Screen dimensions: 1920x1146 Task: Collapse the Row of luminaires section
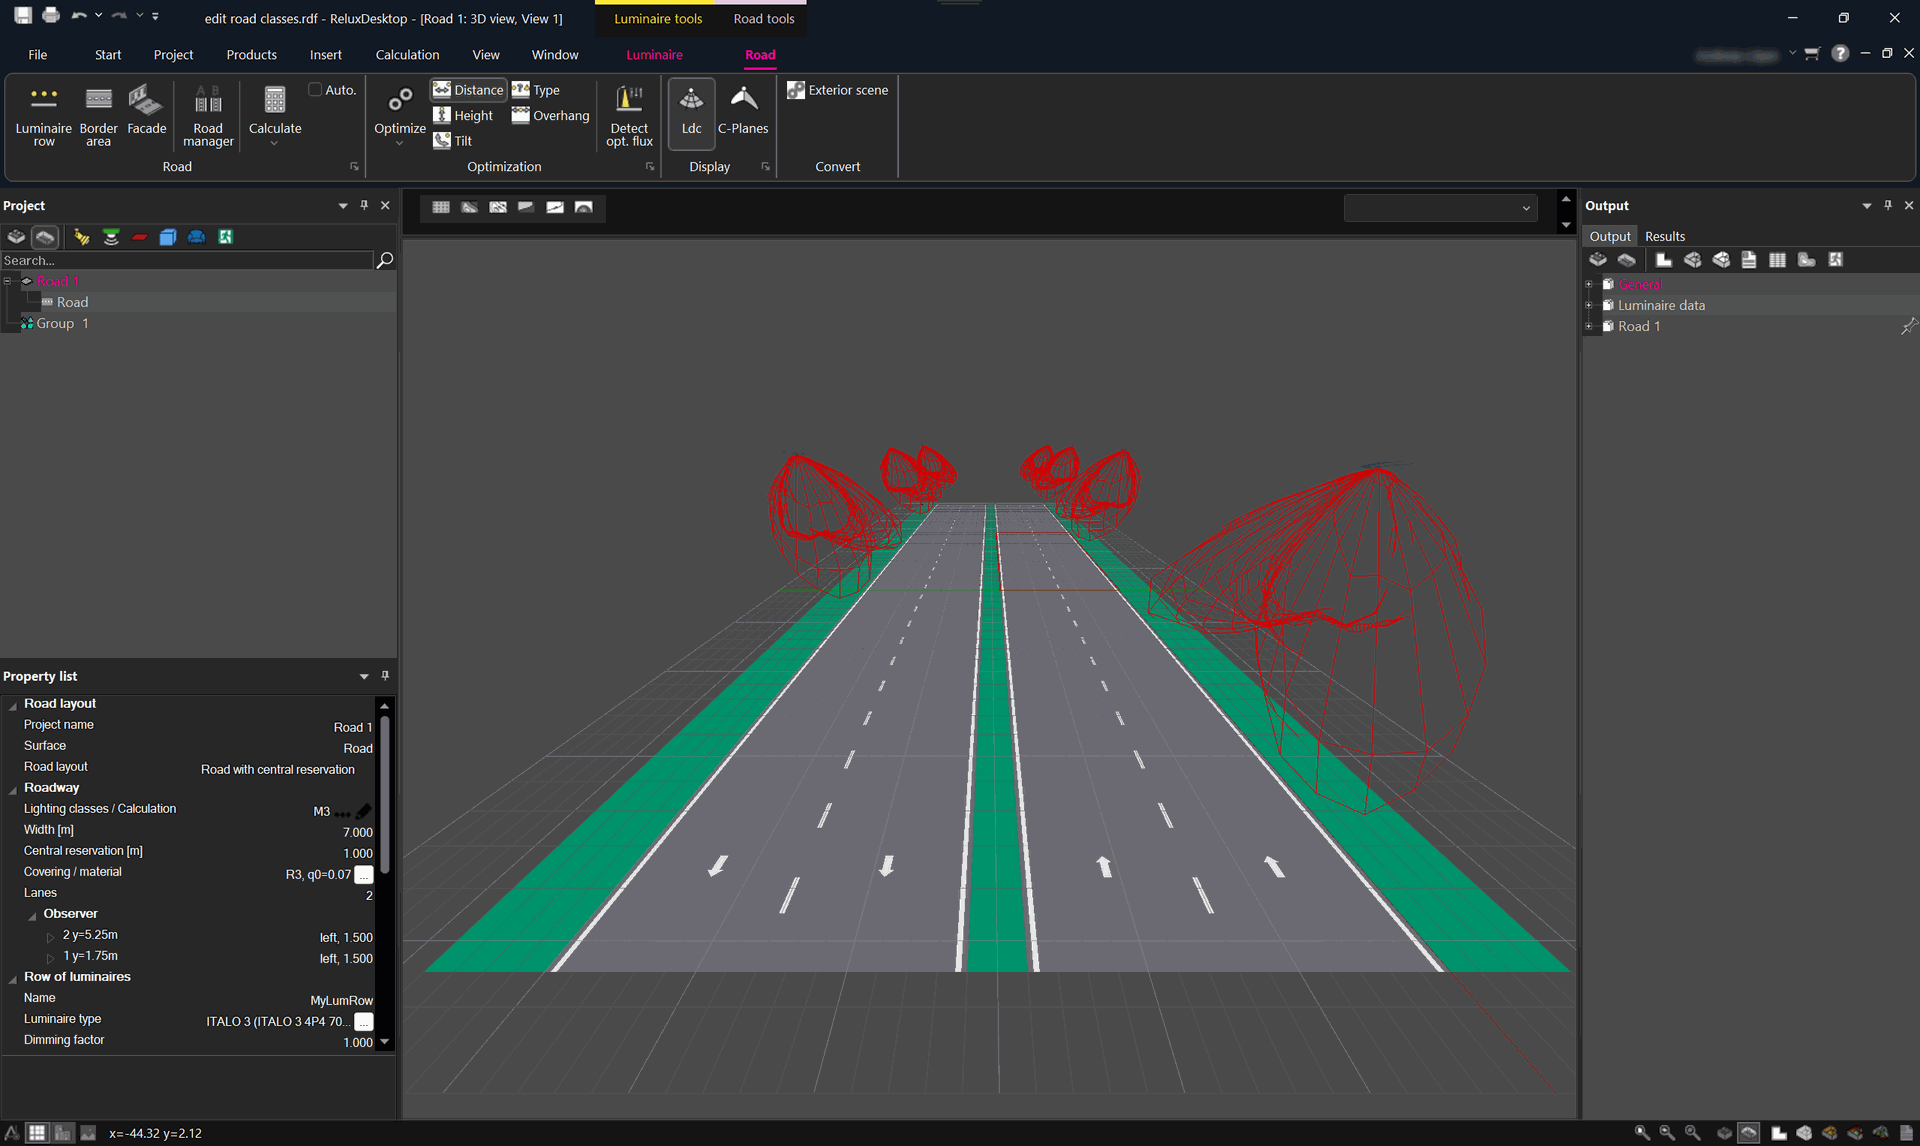coord(13,978)
